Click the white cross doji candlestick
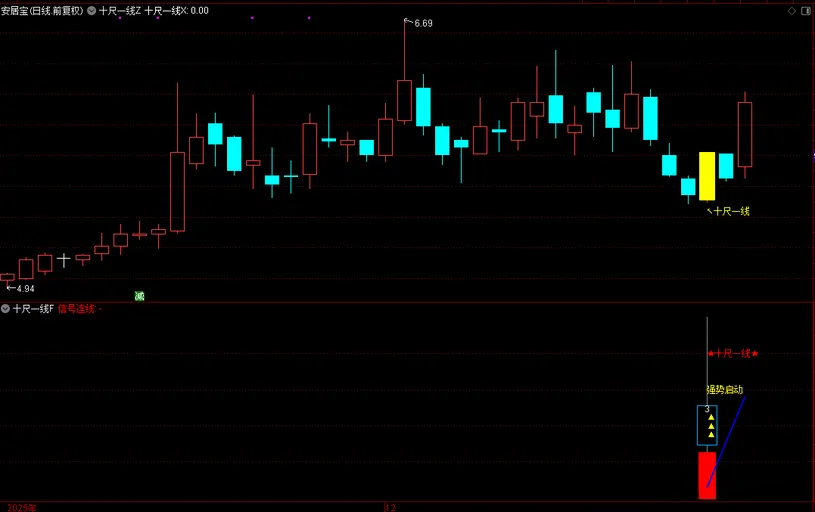 (64, 260)
